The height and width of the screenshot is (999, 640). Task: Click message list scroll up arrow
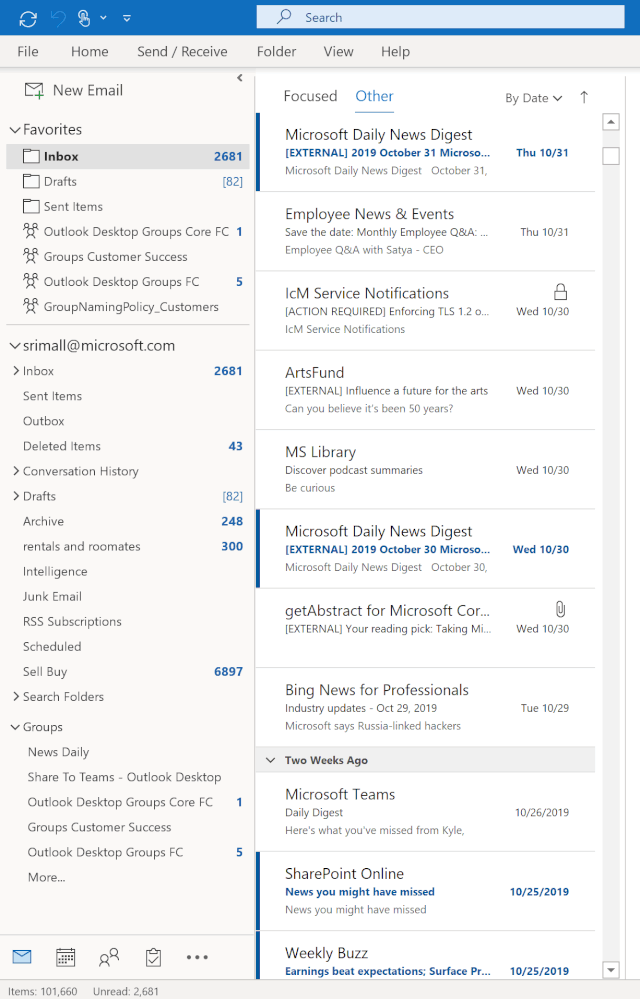click(x=611, y=122)
